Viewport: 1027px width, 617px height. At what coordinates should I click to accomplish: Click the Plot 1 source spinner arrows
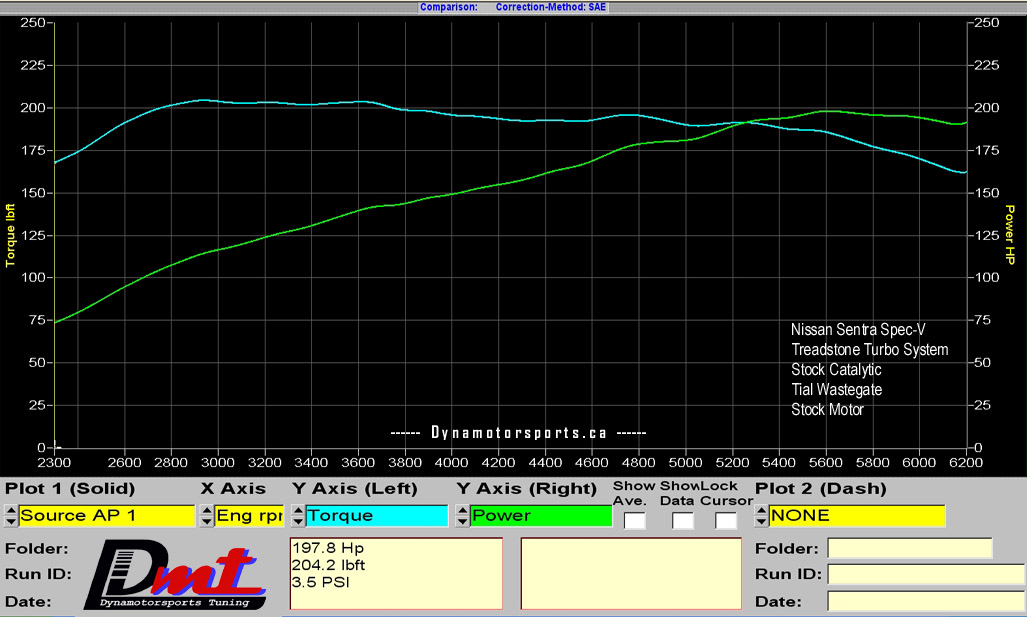[x=11, y=515]
